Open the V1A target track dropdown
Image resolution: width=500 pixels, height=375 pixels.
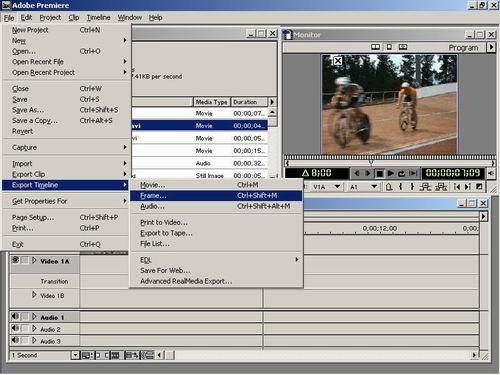pyautogui.click(x=337, y=187)
